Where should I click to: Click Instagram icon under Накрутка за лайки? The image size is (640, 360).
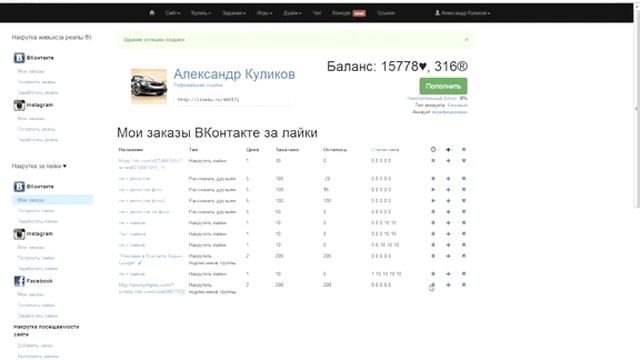pos(19,234)
